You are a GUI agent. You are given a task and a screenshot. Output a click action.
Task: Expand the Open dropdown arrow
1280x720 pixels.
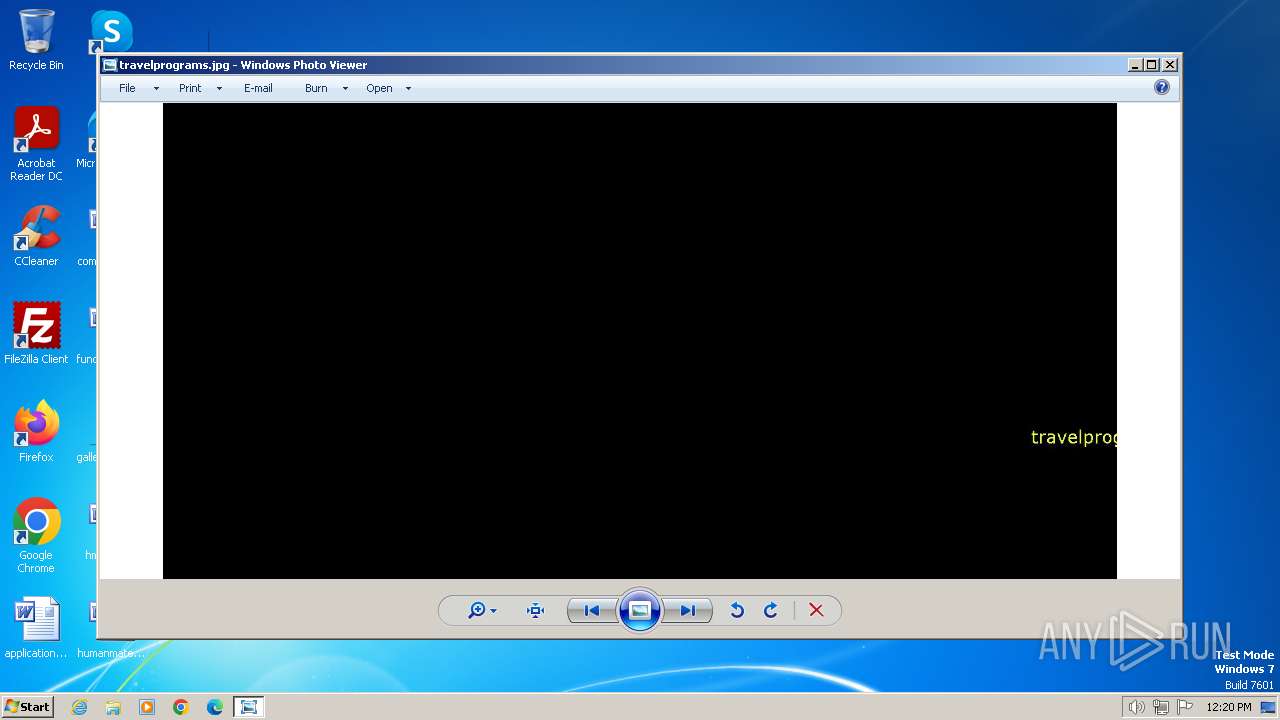point(408,89)
